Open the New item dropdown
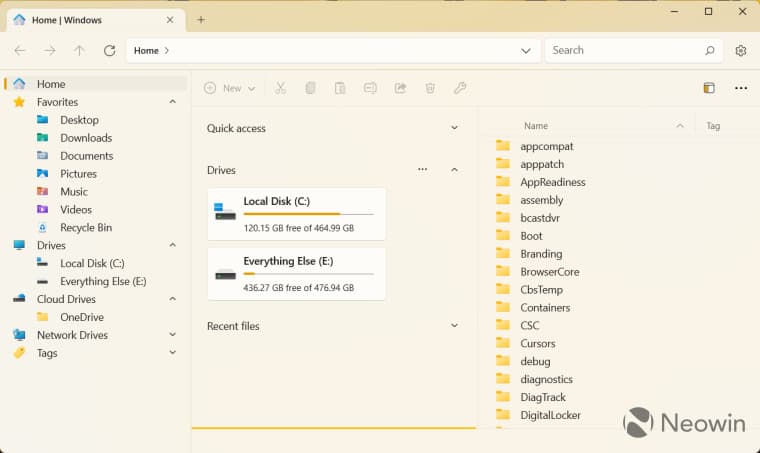Viewport: 760px width, 453px height. coord(230,88)
